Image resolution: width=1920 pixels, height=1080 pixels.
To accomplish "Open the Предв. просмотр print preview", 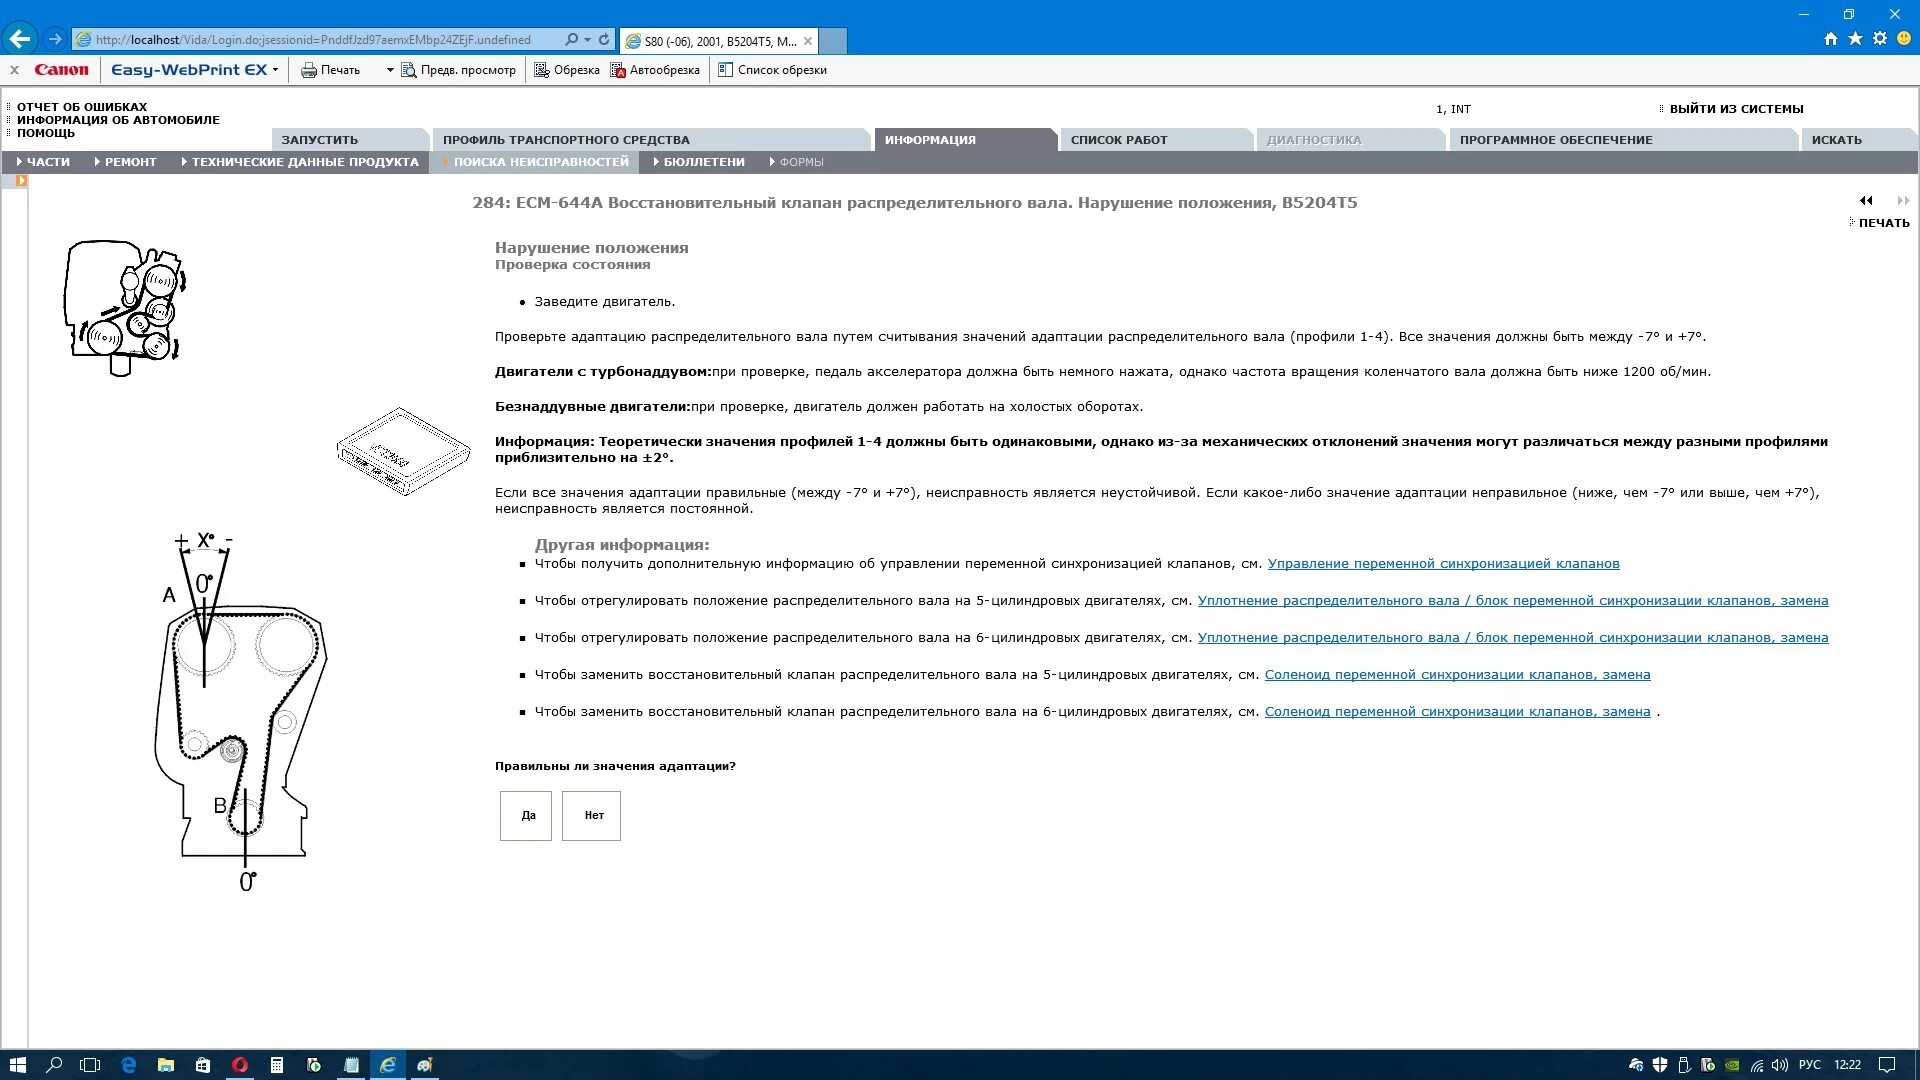I will (459, 70).
